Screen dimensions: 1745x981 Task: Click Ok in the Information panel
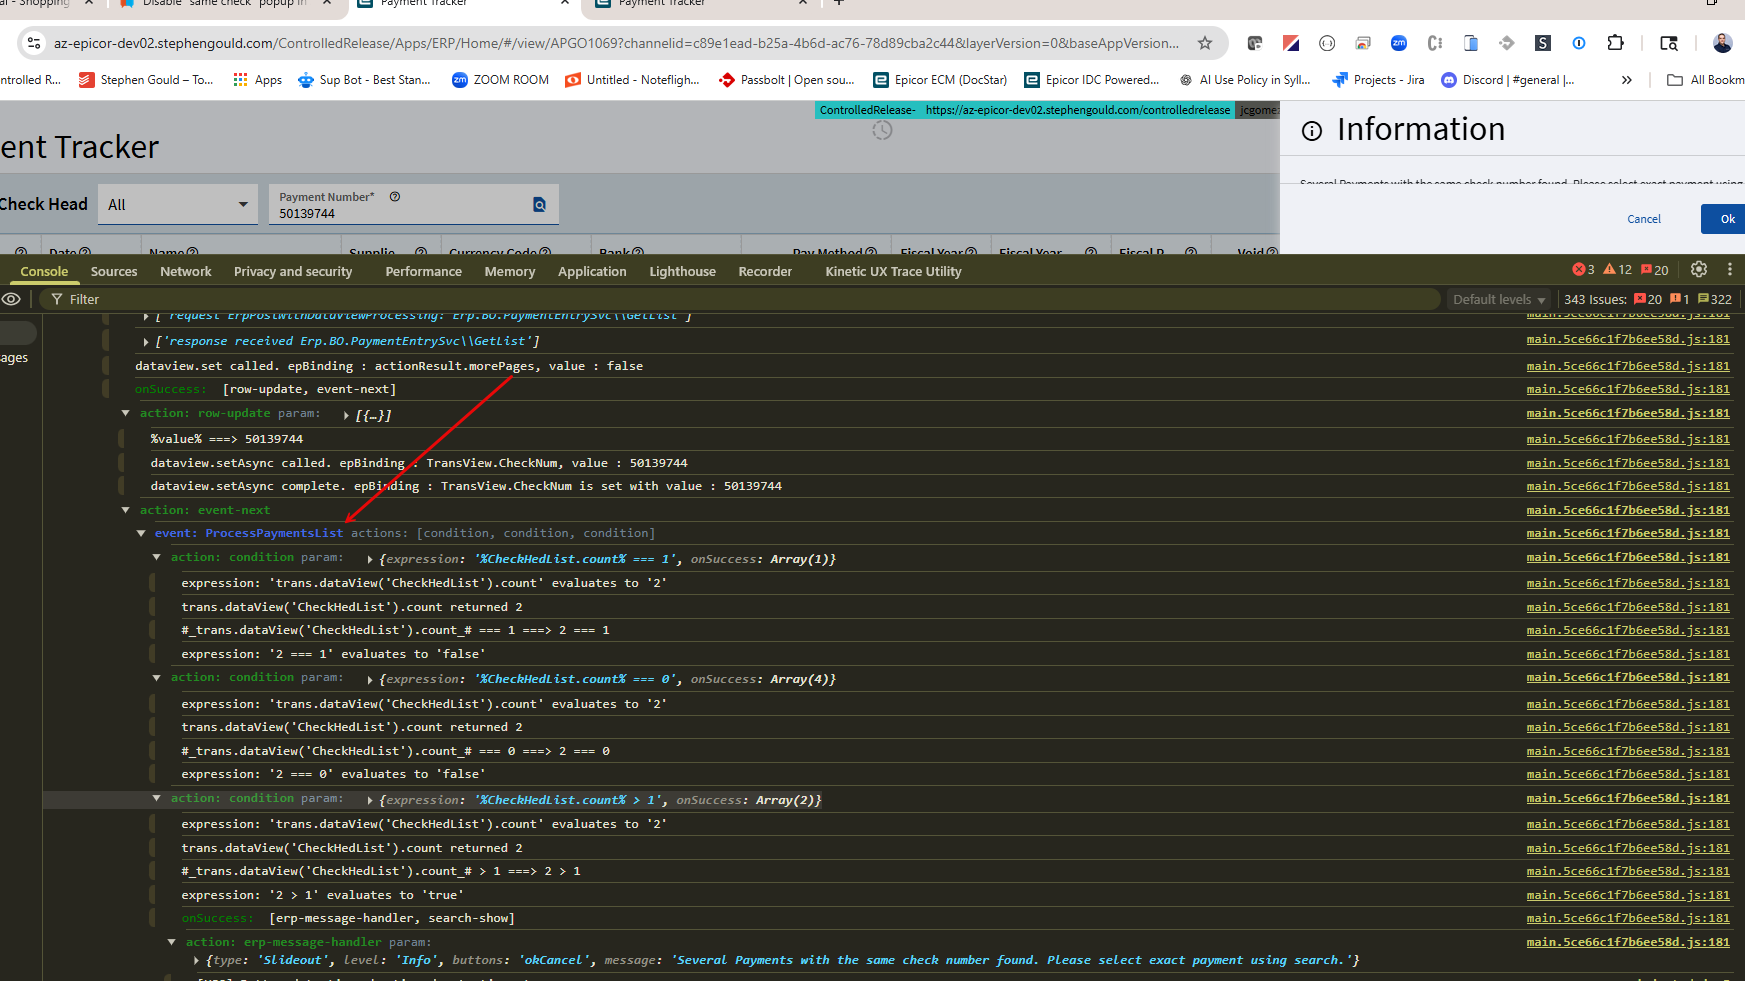1727,219
